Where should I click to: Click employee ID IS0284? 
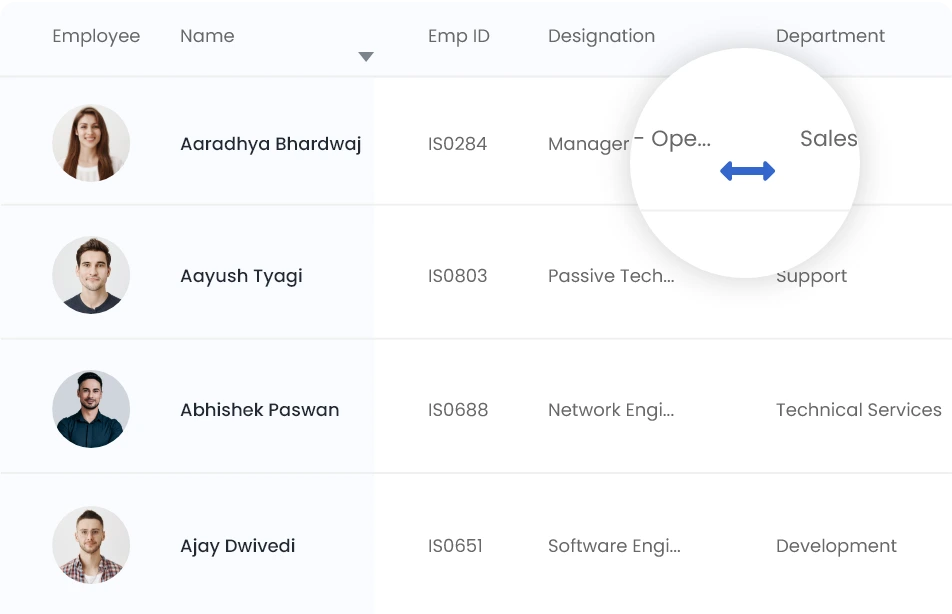coord(457,144)
